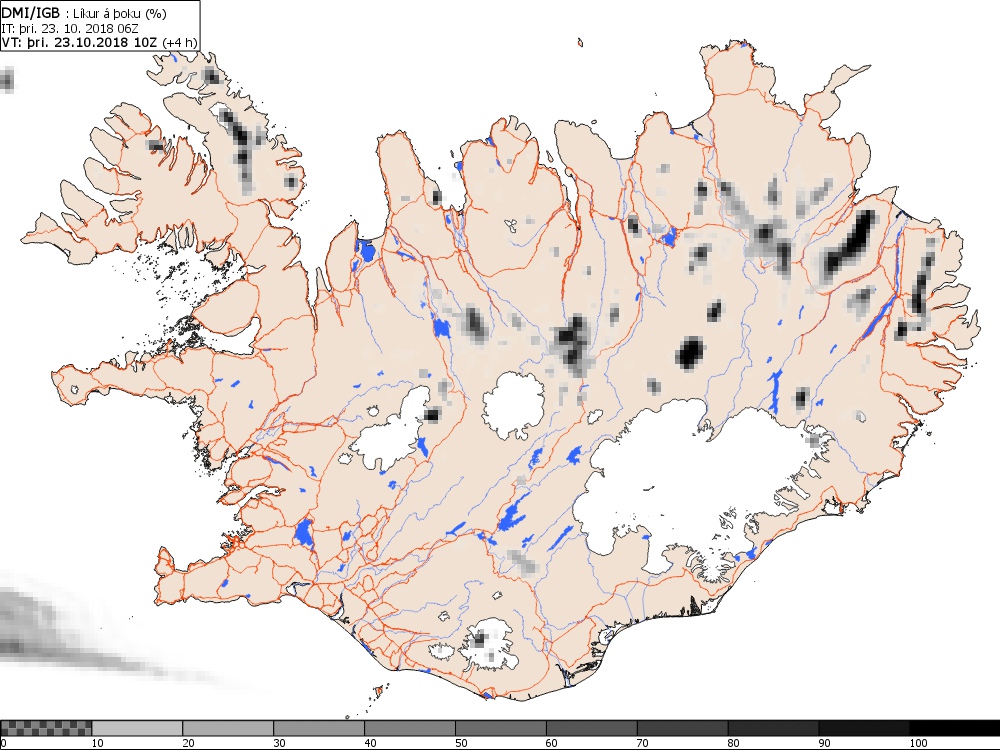Pick the black swatch past the 100 mark

tap(954, 728)
